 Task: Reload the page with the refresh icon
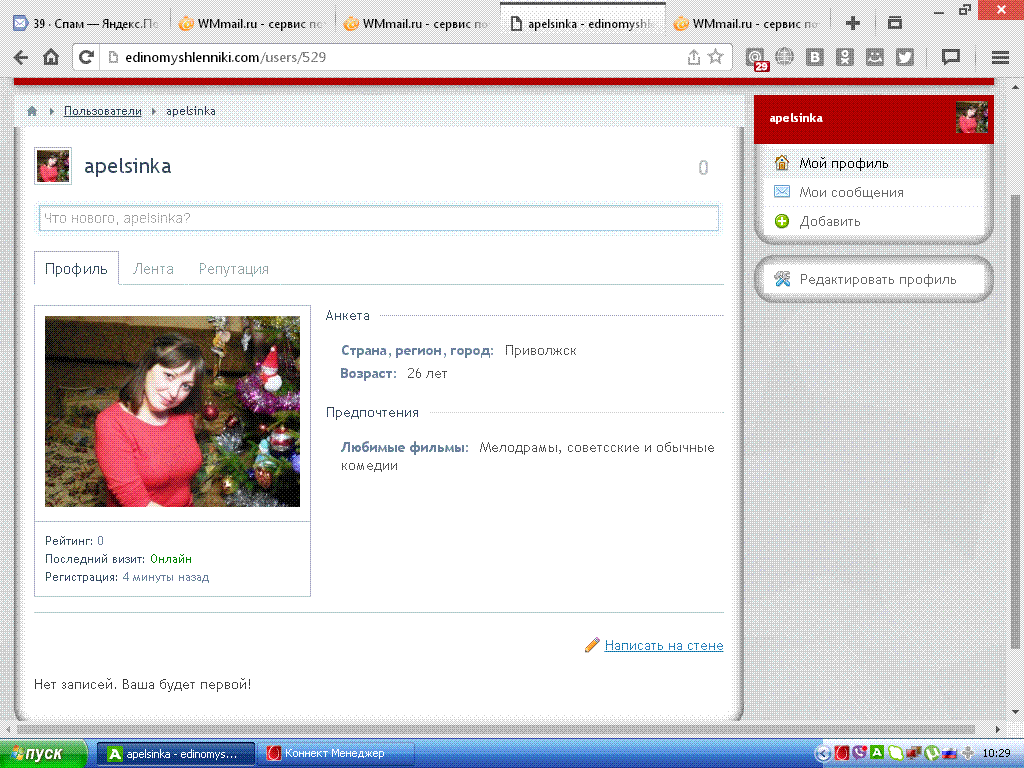tap(86, 57)
